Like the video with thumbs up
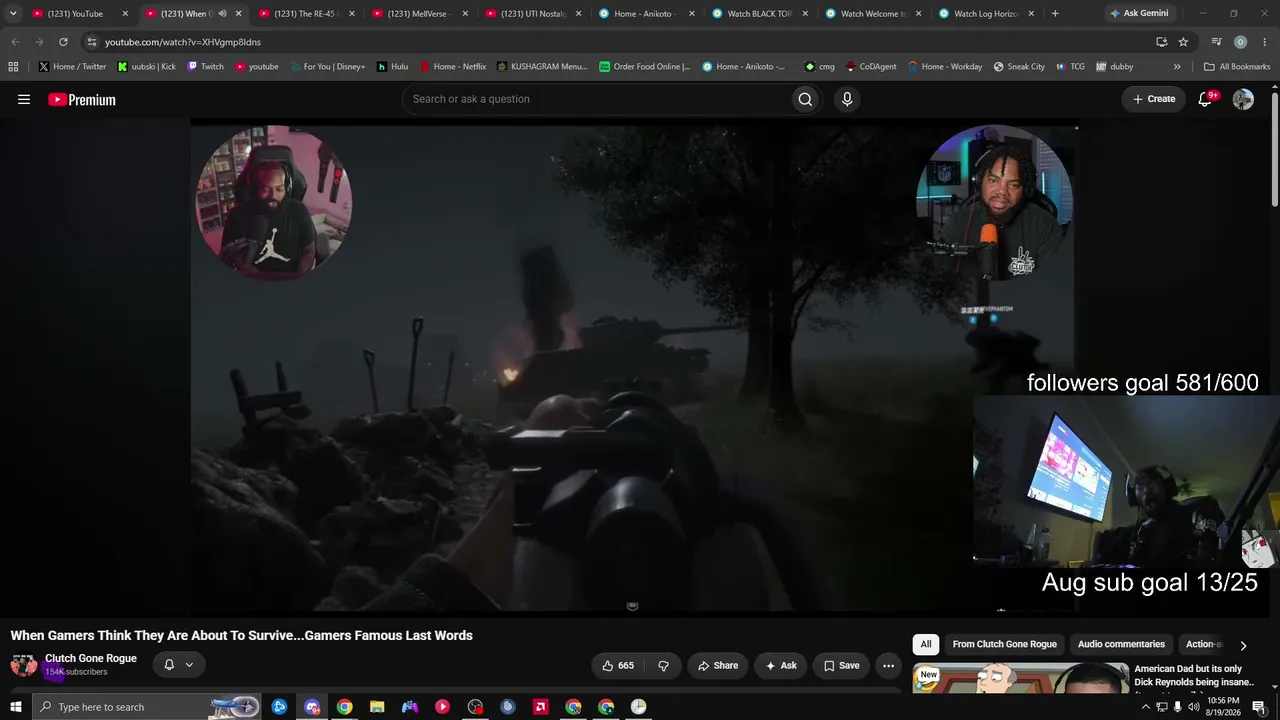Screen dimensions: 1280x720 [x=618, y=666]
